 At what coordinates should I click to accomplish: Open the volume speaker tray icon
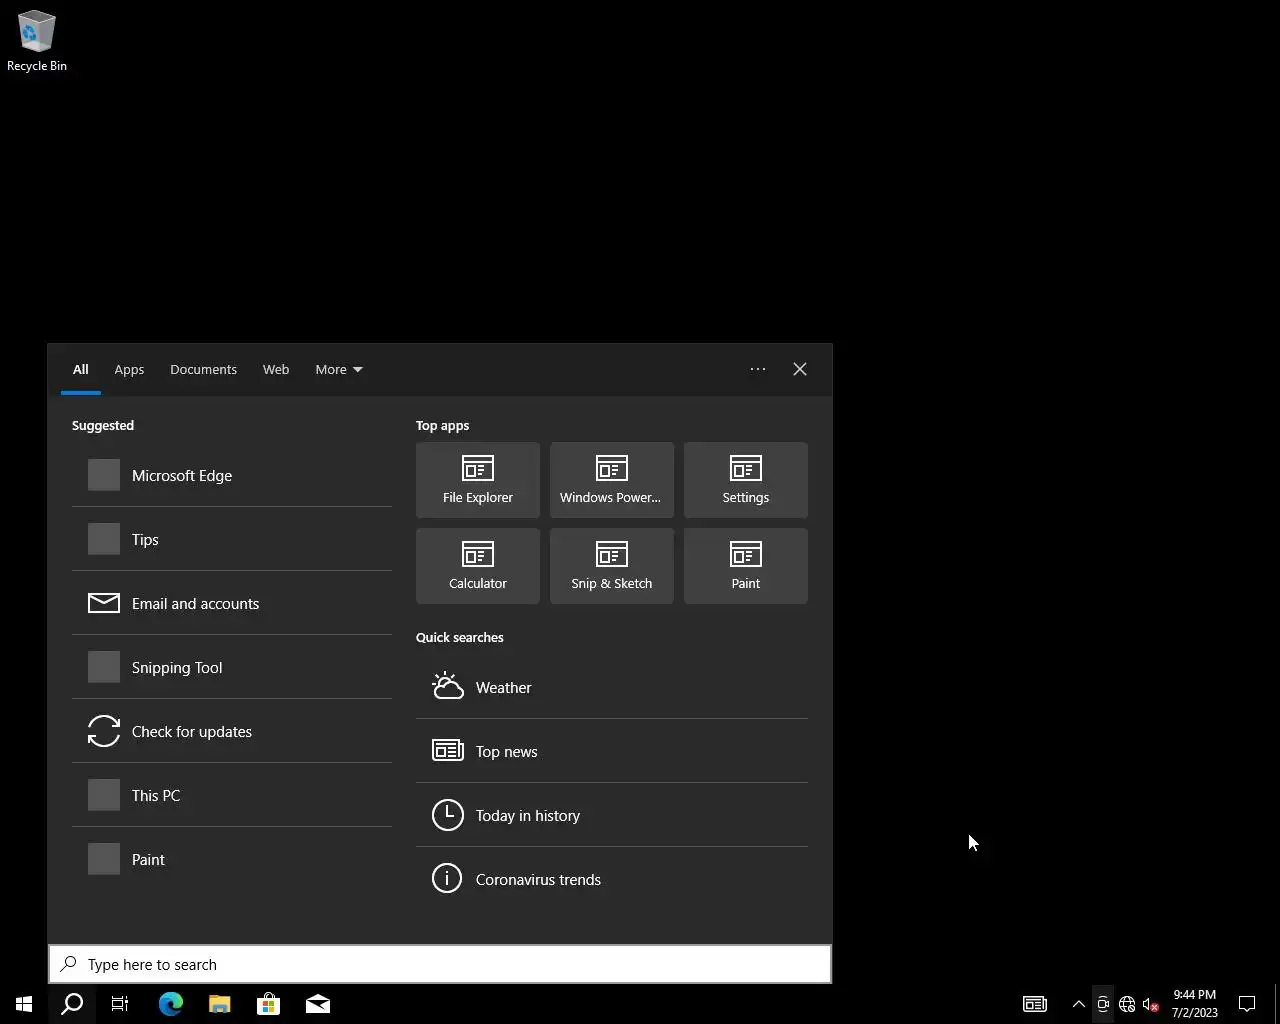pyautogui.click(x=1151, y=1004)
